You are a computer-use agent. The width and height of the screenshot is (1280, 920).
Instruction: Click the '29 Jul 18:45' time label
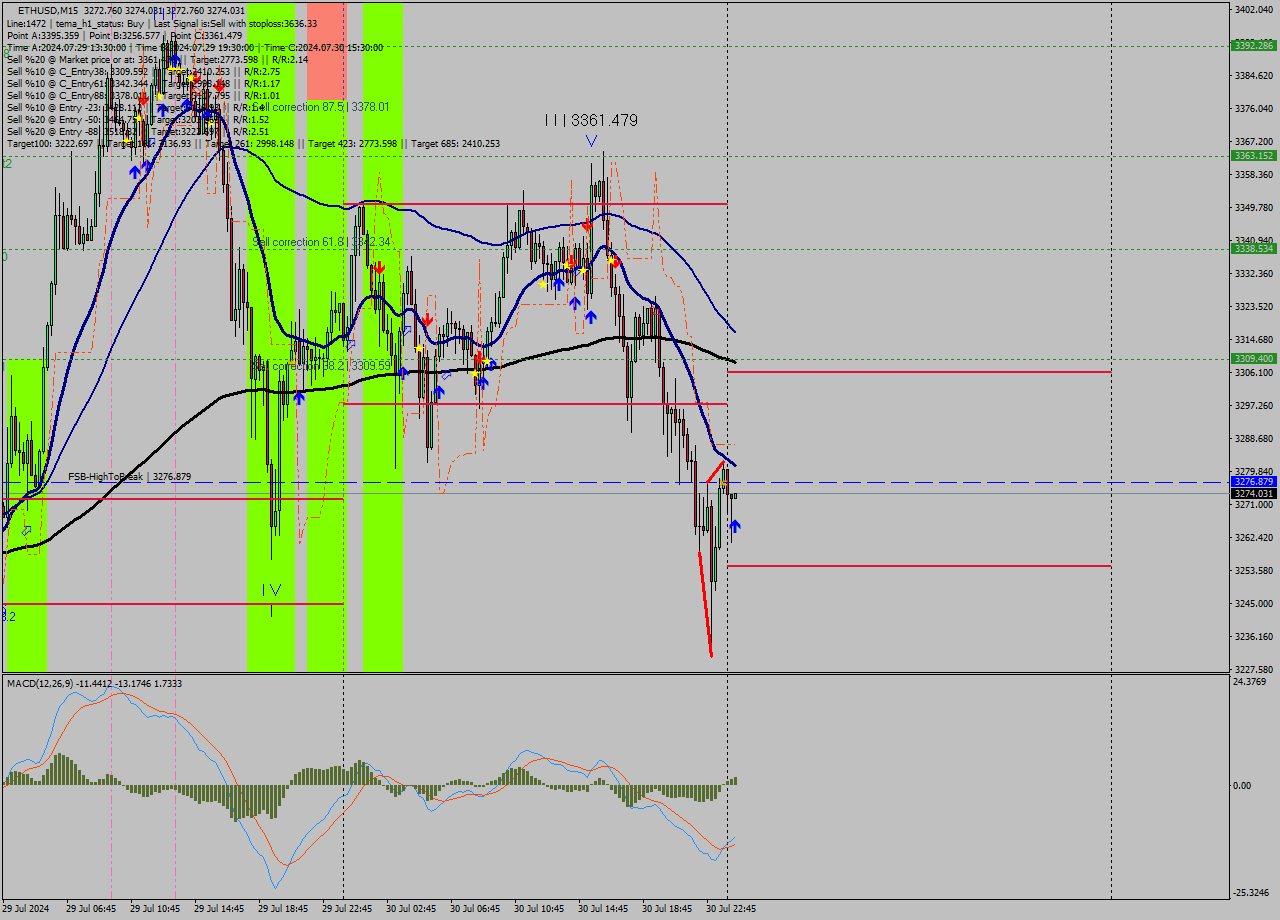point(283,909)
